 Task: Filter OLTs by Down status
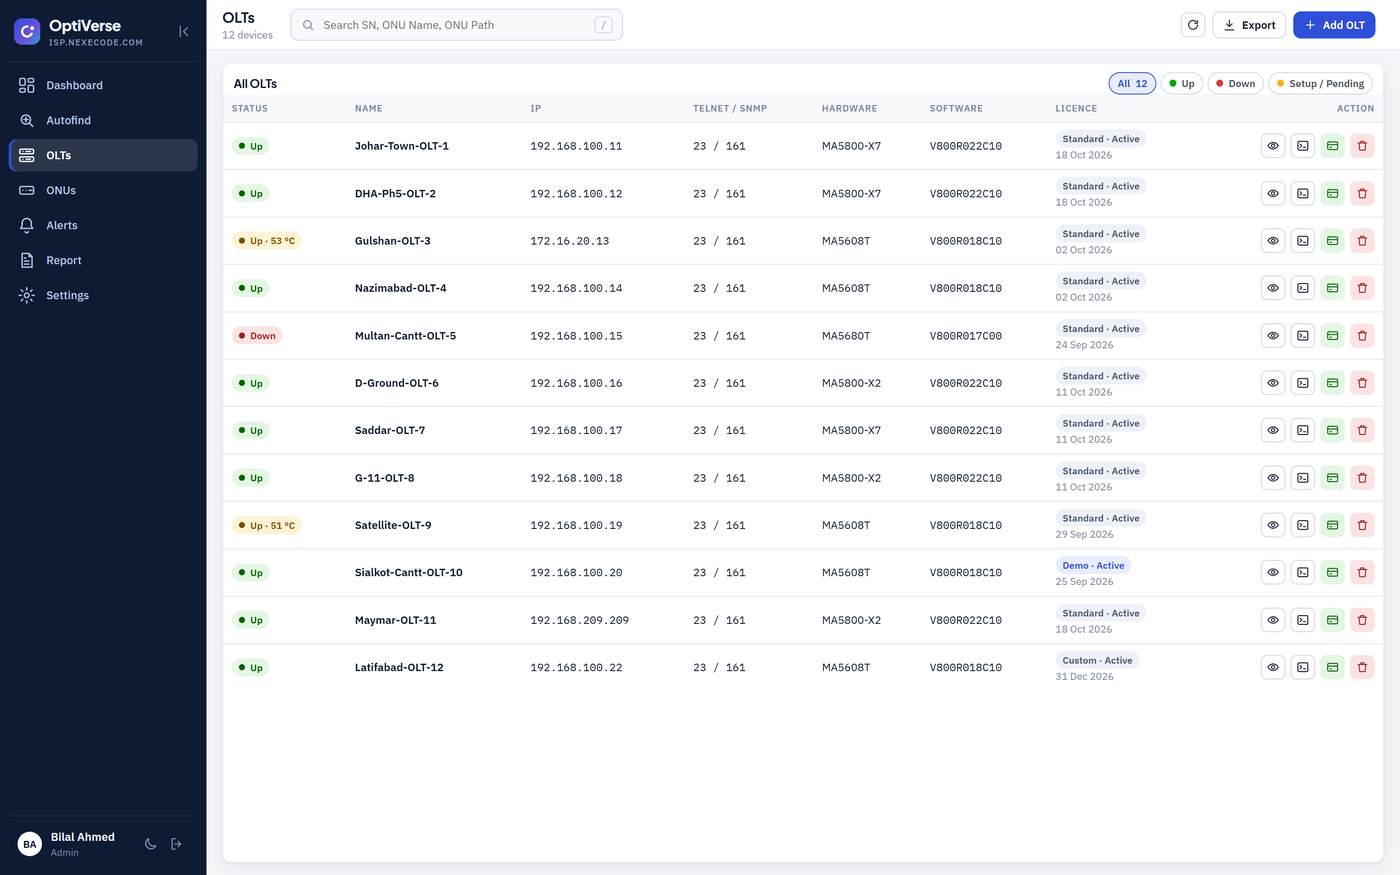1236,84
